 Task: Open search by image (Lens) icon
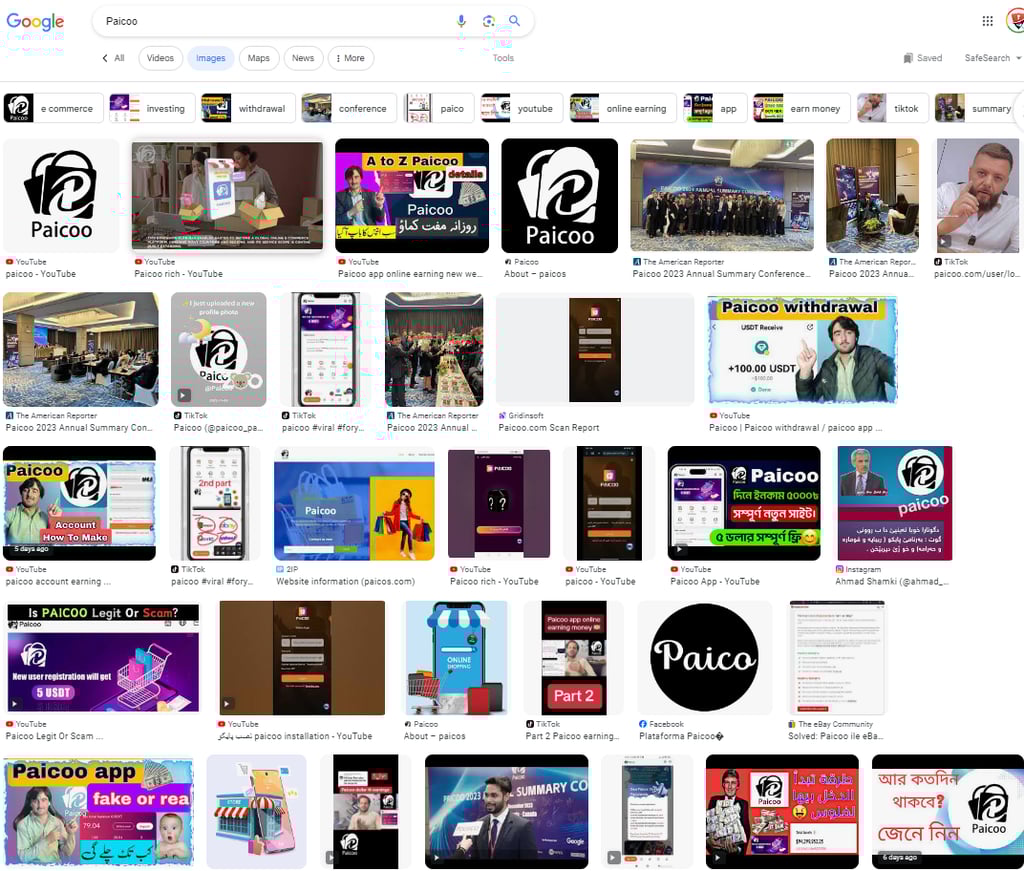pyautogui.click(x=488, y=21)
